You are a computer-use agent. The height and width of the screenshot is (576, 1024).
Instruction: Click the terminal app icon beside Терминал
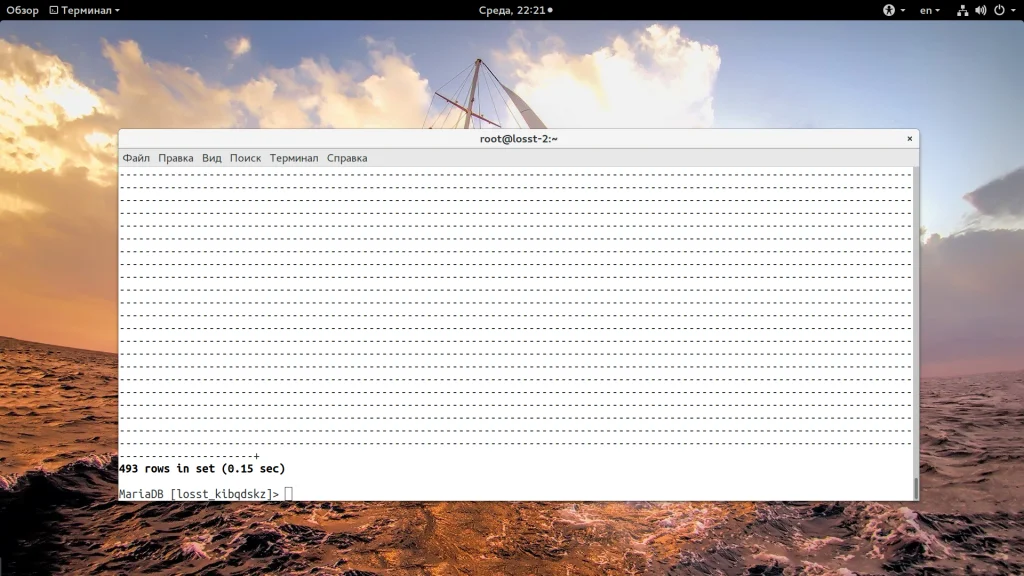54,10
